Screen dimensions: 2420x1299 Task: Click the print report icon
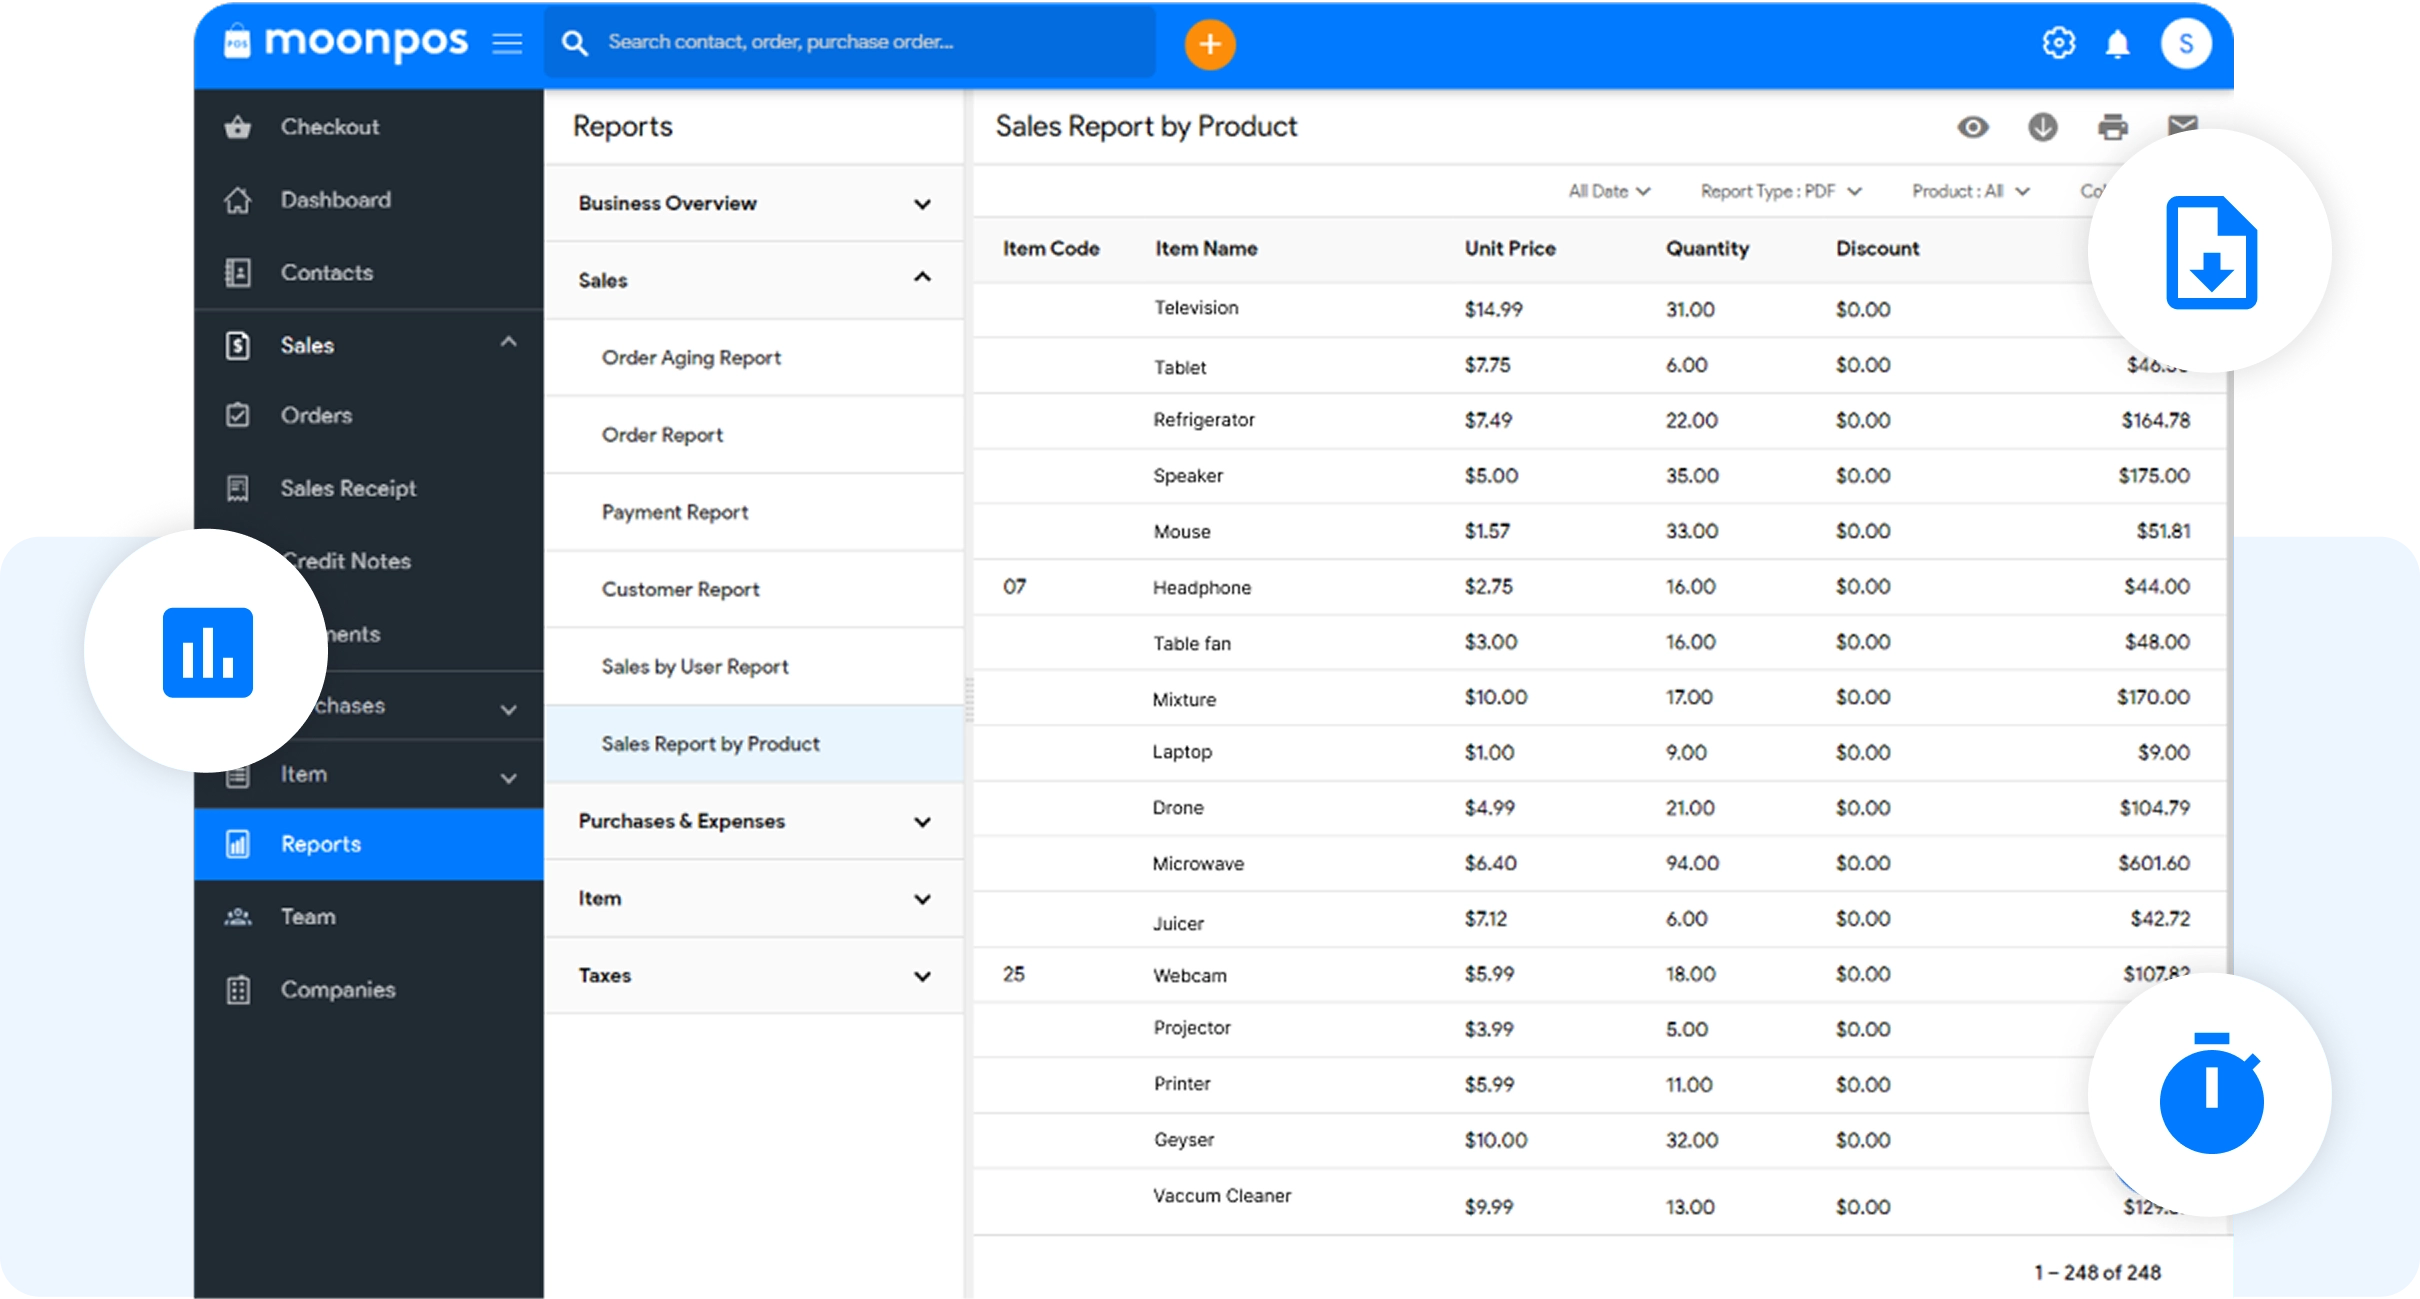[x=2113, y=127]
